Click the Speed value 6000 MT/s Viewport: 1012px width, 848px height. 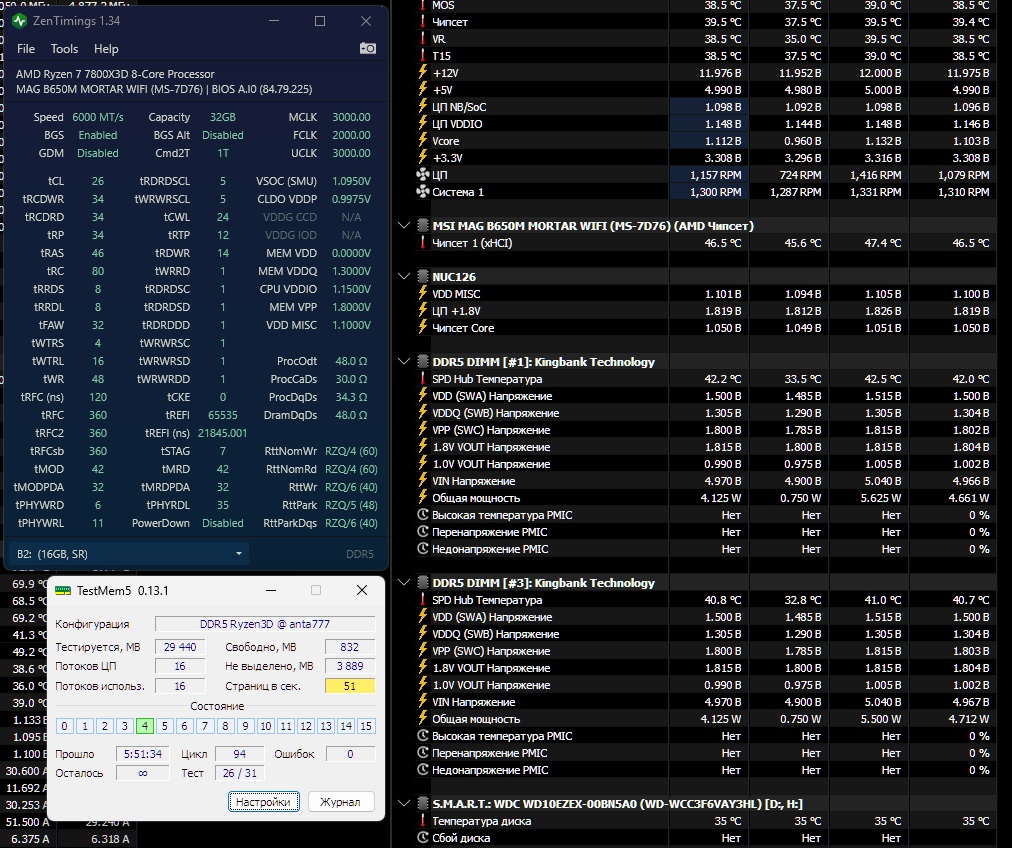[97, 117]
